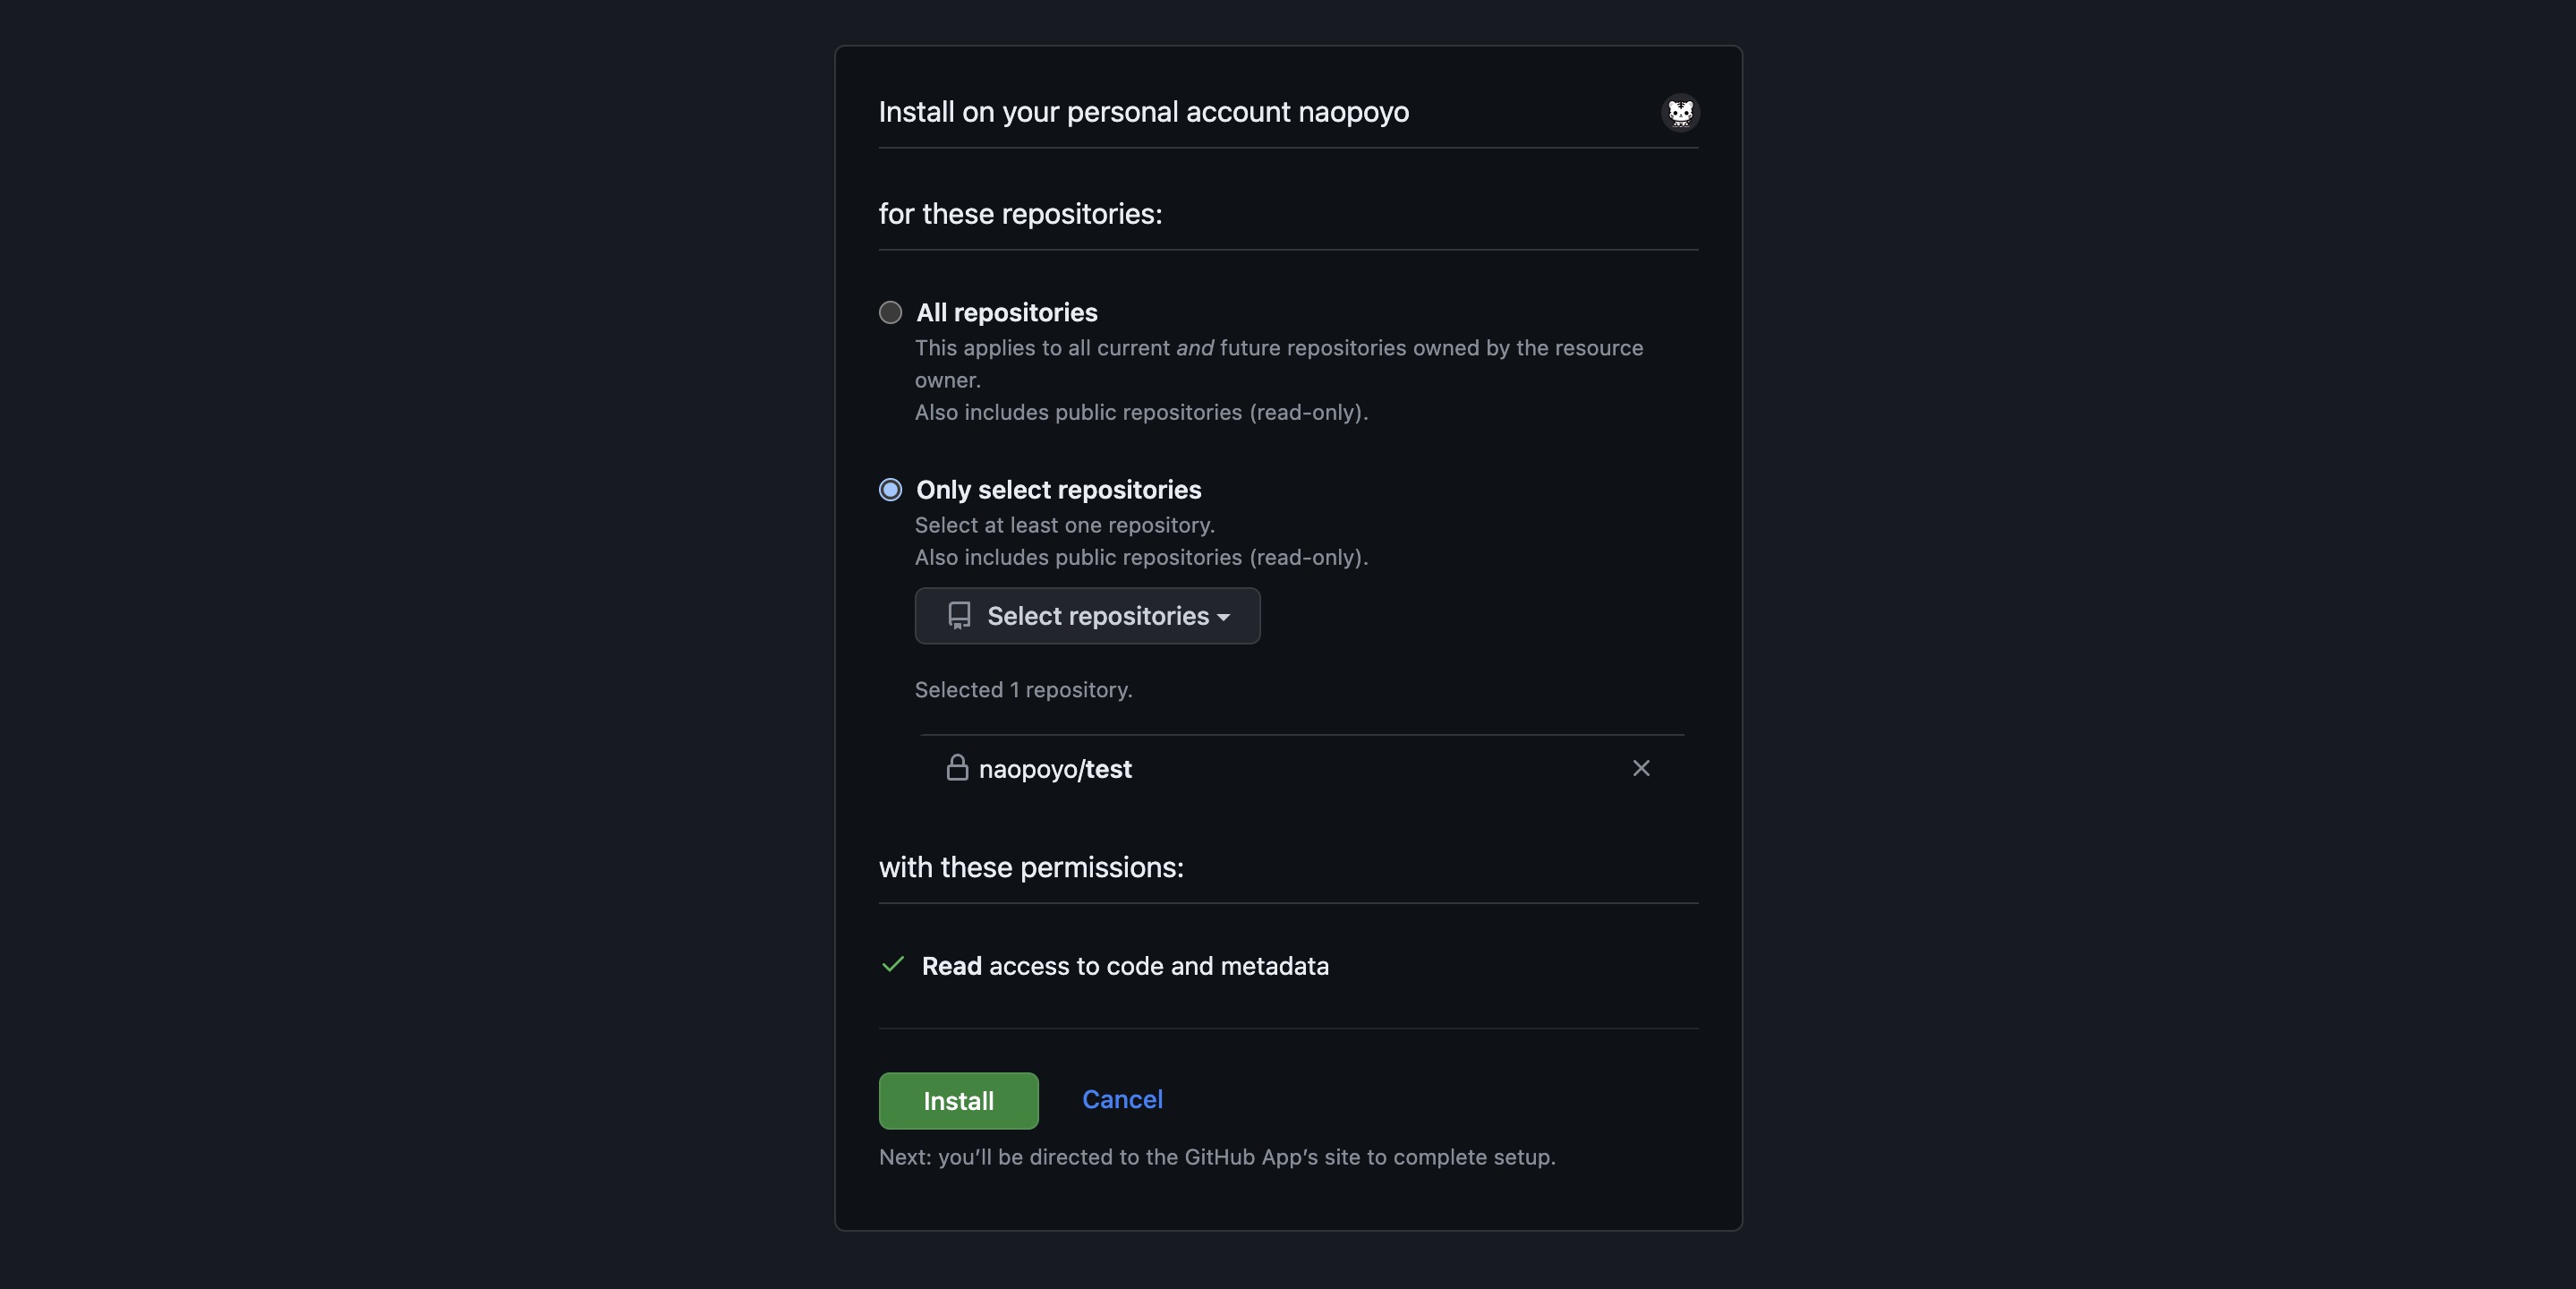Click the repository book icon in Select repositories

tap(959, 616)
